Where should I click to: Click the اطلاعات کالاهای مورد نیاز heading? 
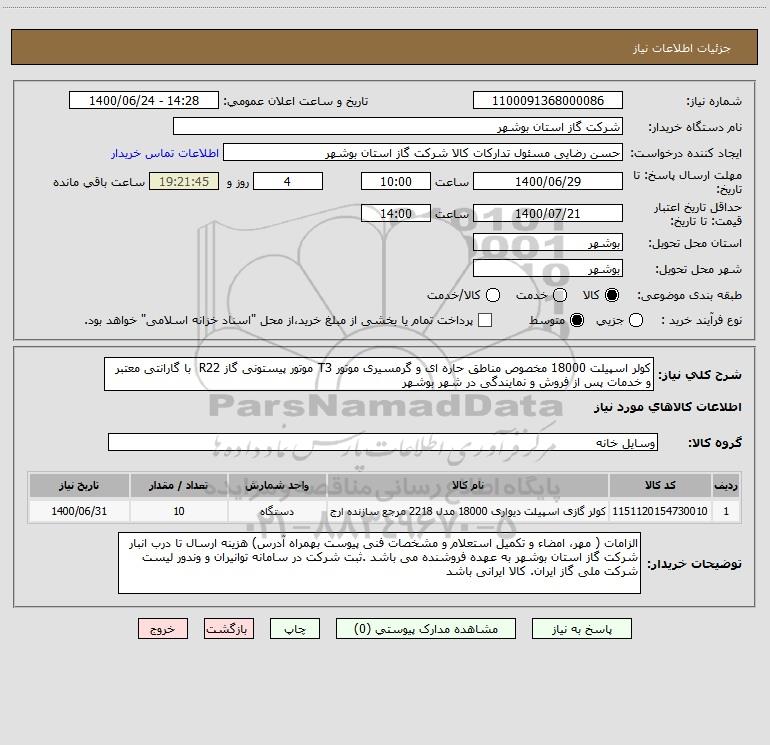pos(668,407)
